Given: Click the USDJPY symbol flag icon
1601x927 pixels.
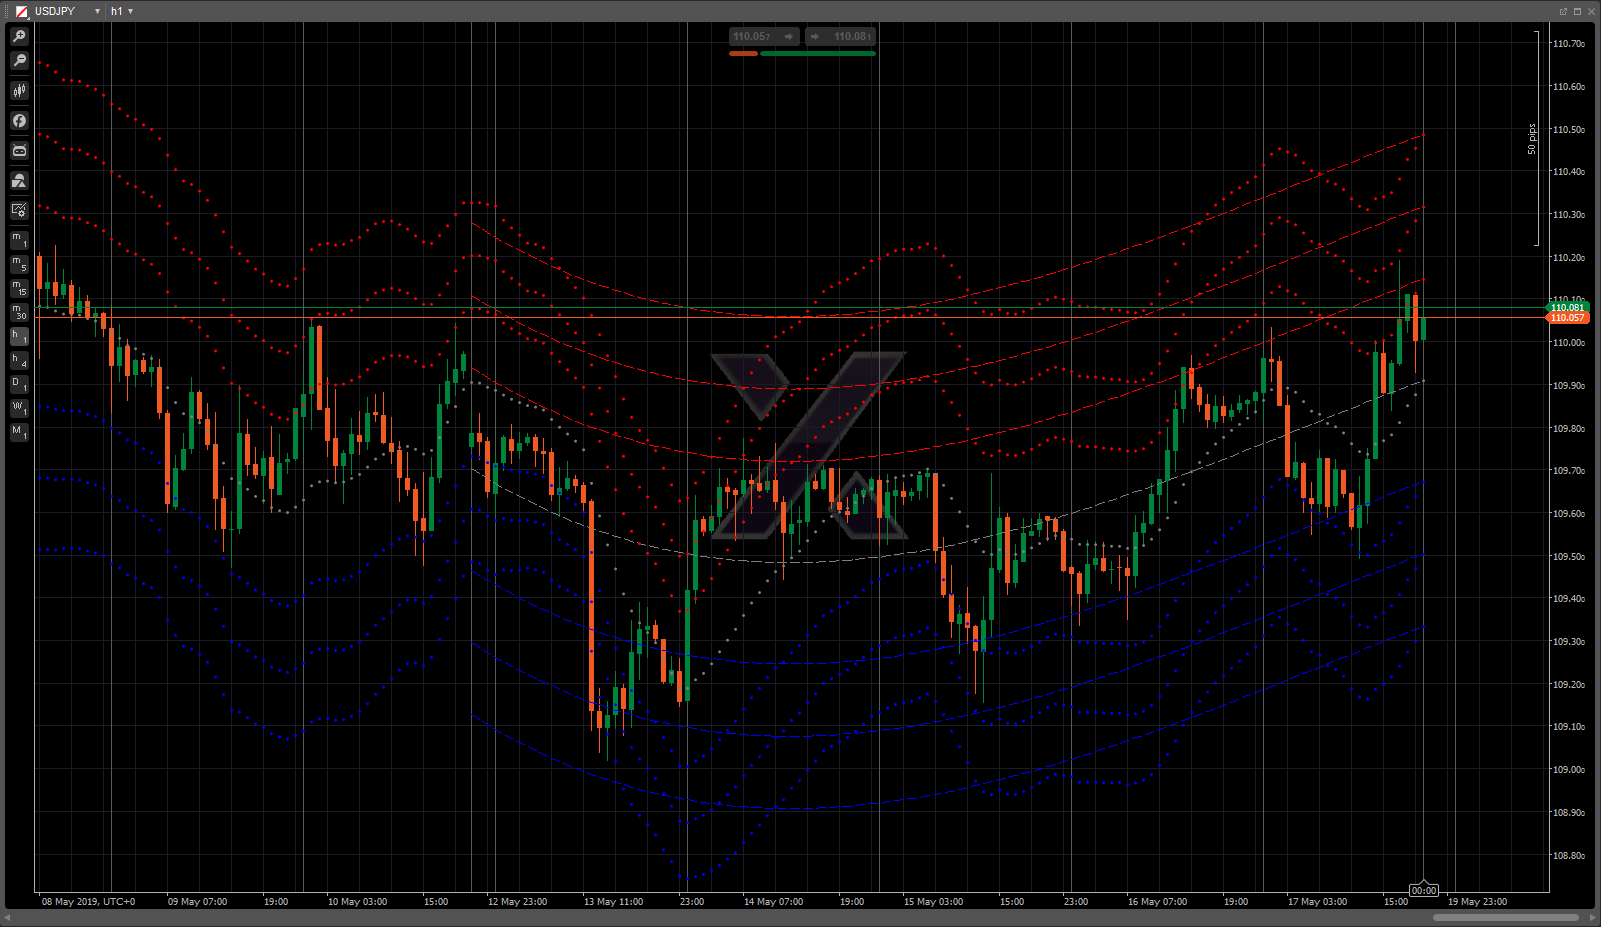Looking at the screenshot, I should pyautogui.click(x=21, y=11).
